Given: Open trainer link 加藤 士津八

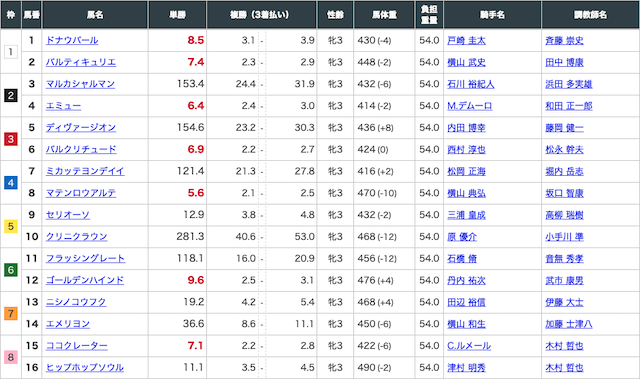Looking at the screenshot, I should click(569, 324).
